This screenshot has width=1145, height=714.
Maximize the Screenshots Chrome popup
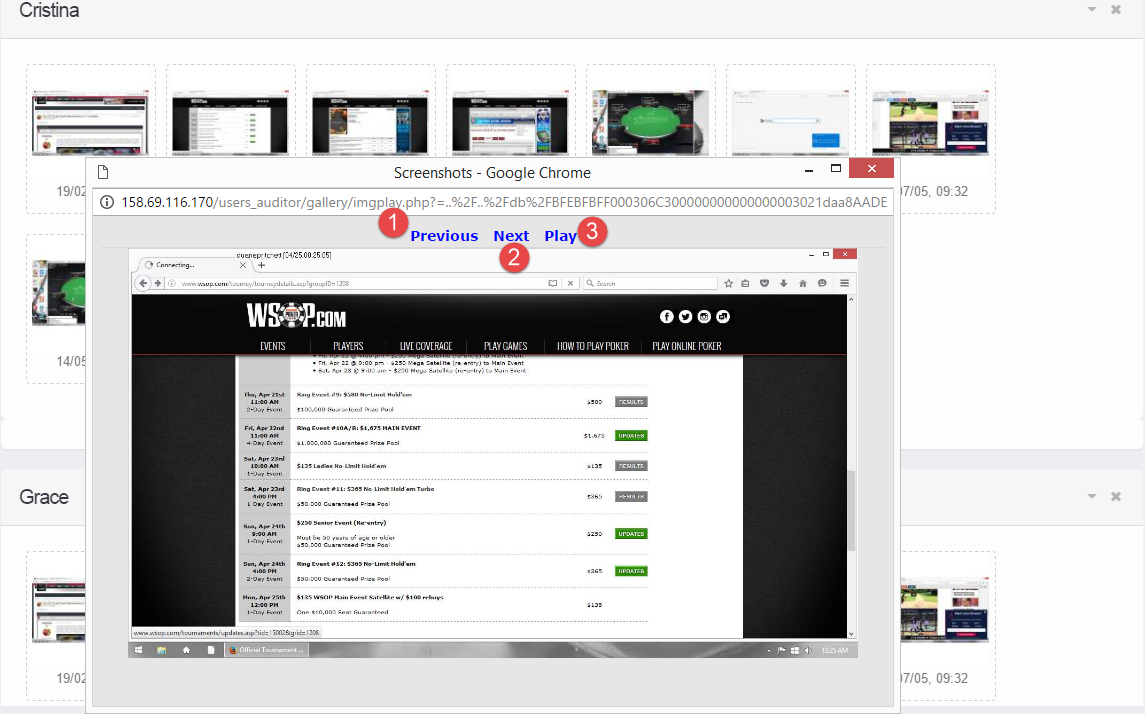click(x=836, y=169)
